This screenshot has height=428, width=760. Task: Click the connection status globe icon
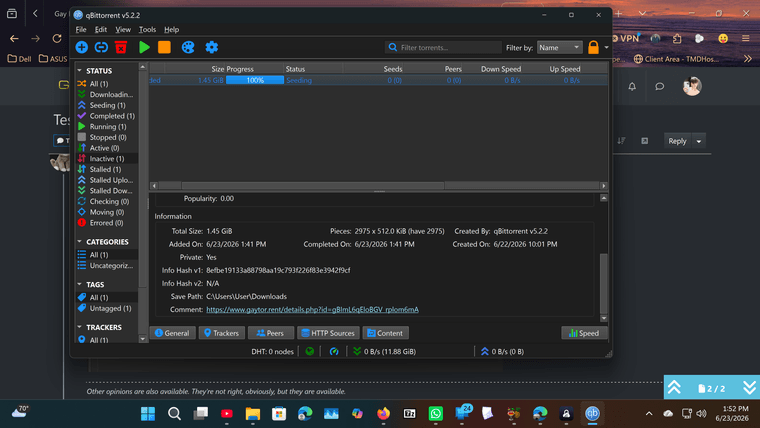click(310, 351)
